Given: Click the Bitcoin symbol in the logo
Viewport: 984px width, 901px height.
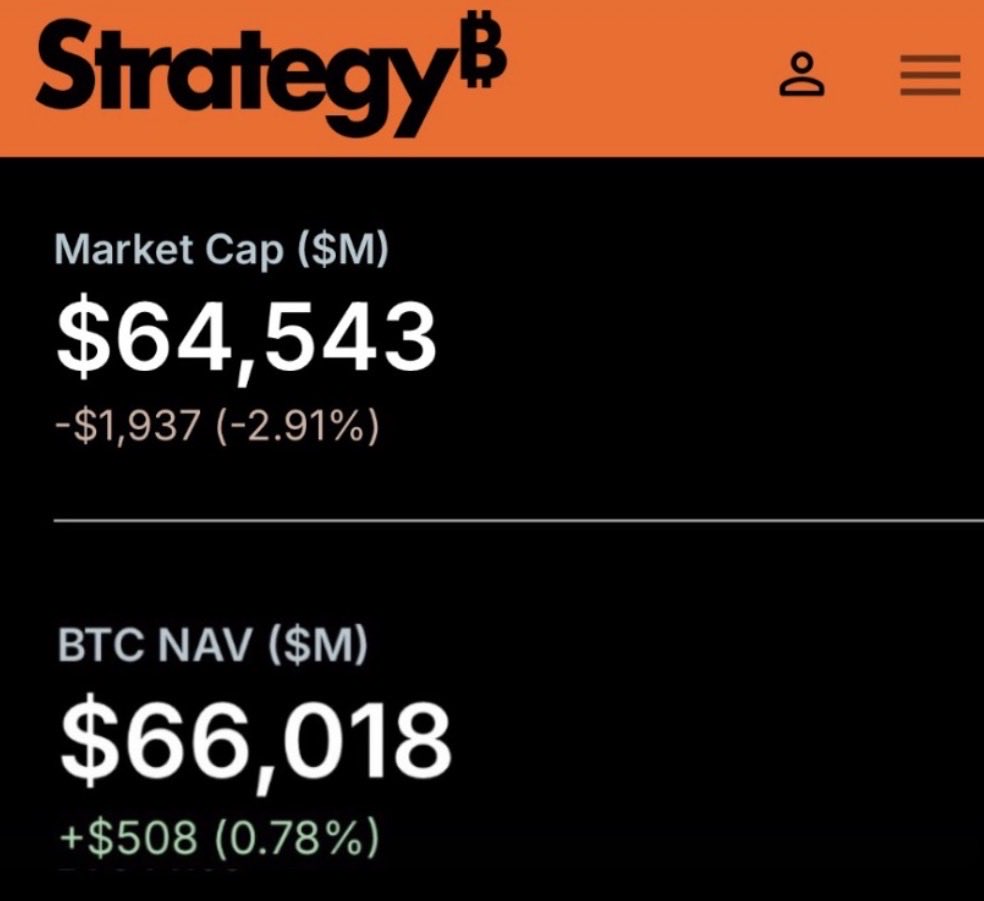Looking at the screenshot, I should tap(488, 56).
